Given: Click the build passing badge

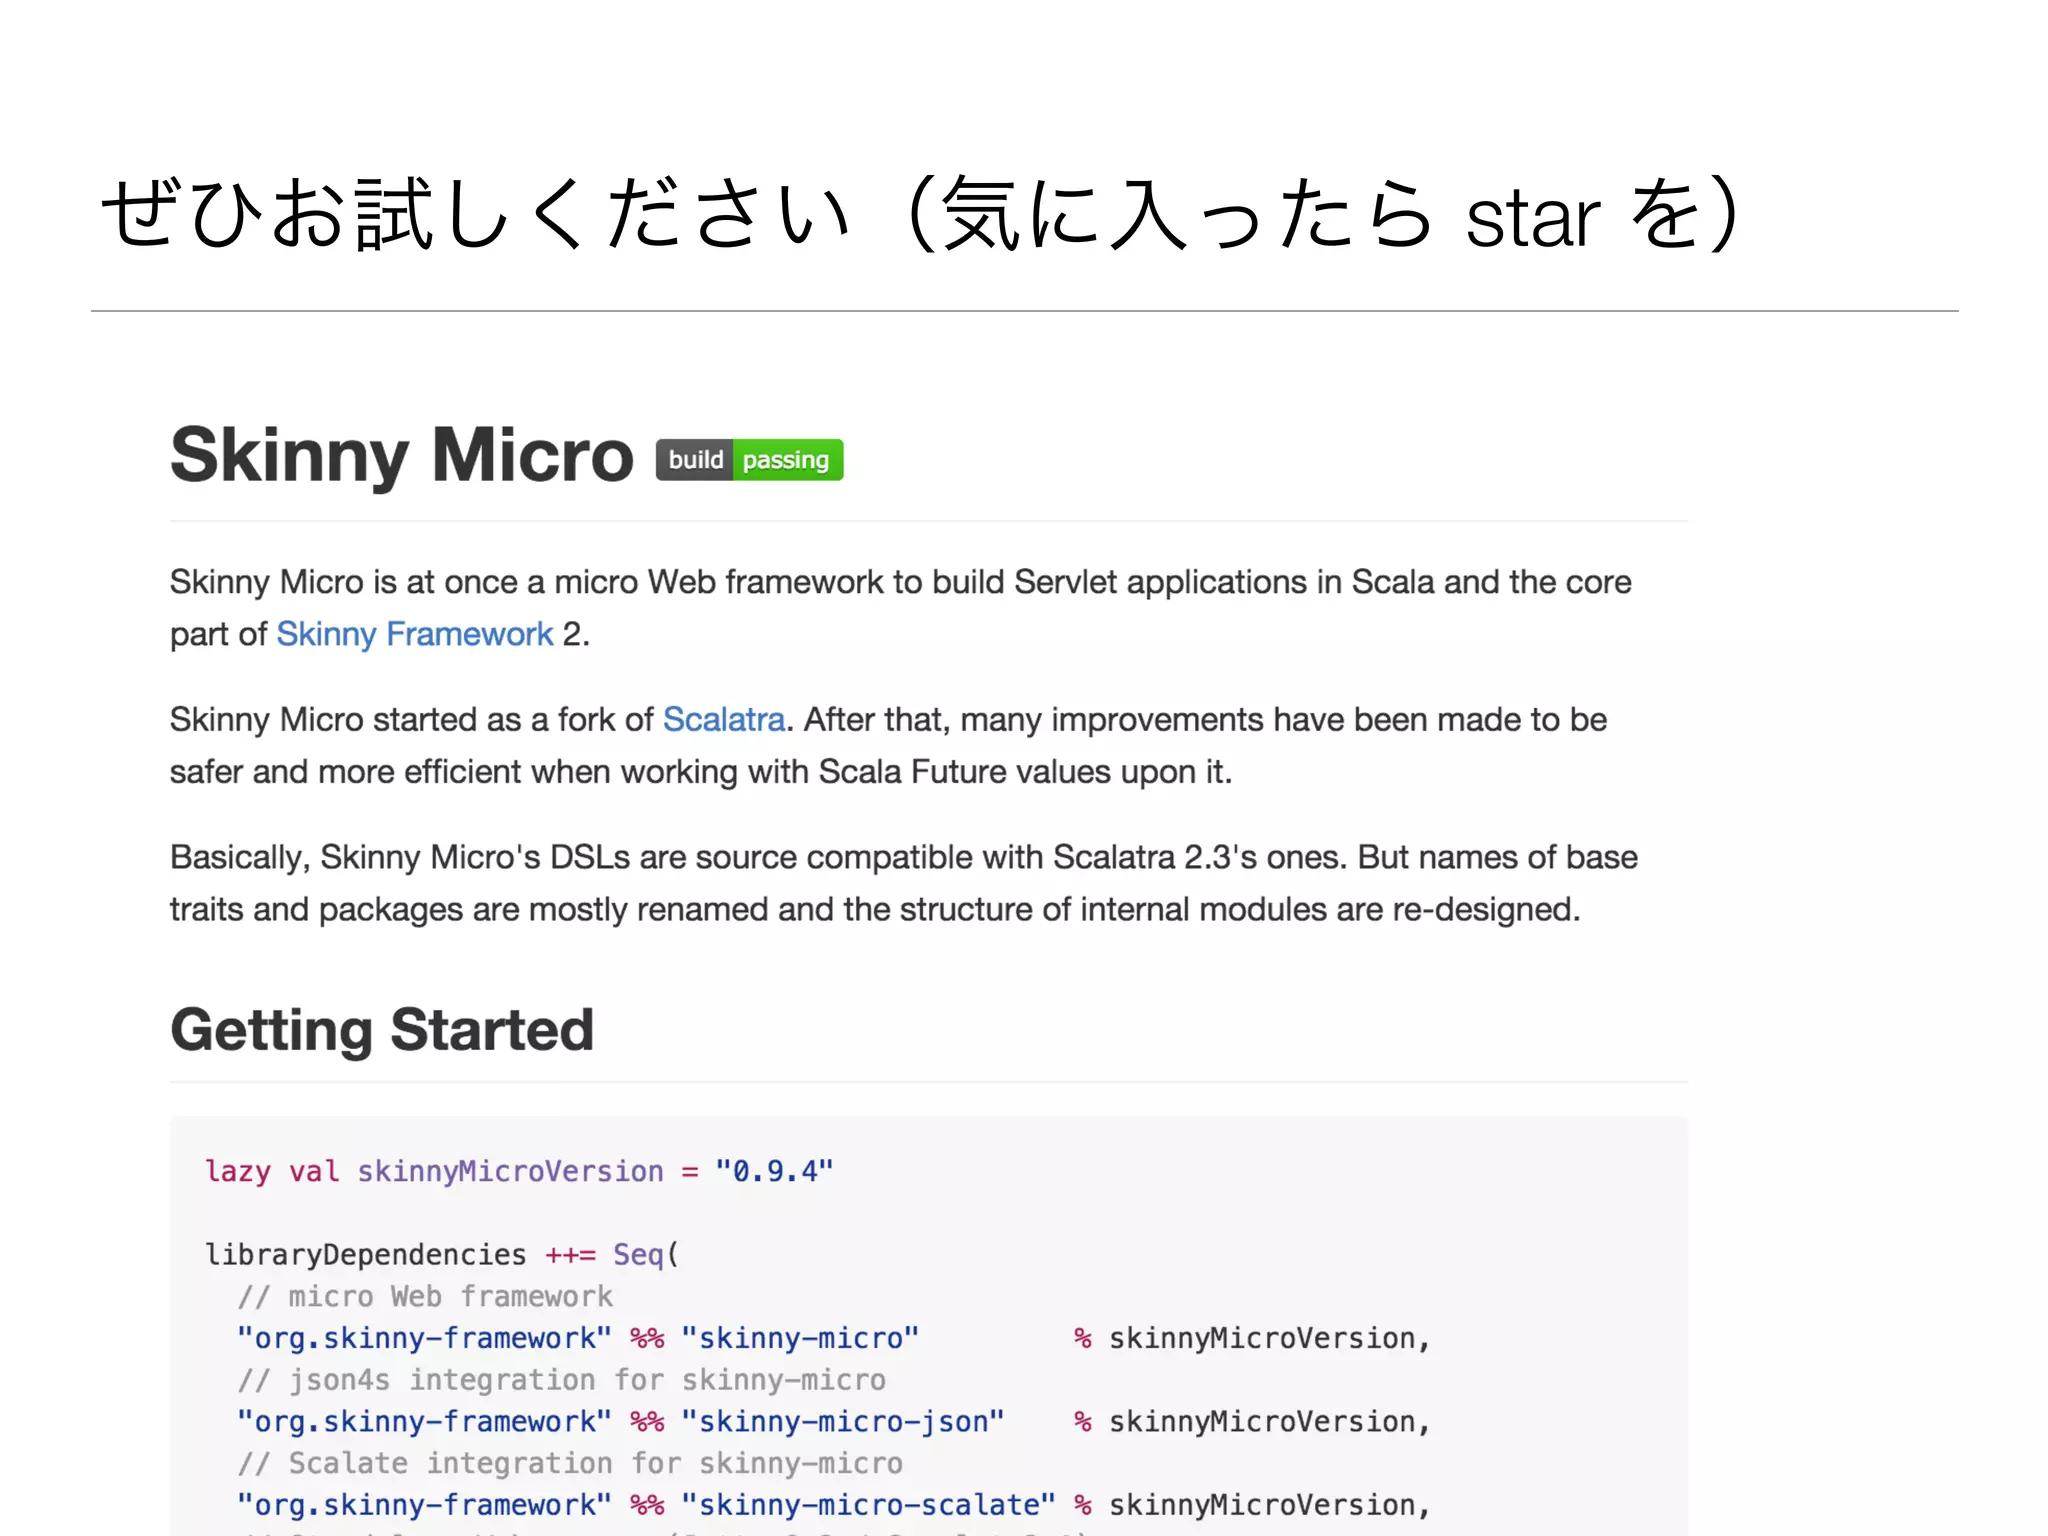Looking at the screenshot, I should point(749,460).
